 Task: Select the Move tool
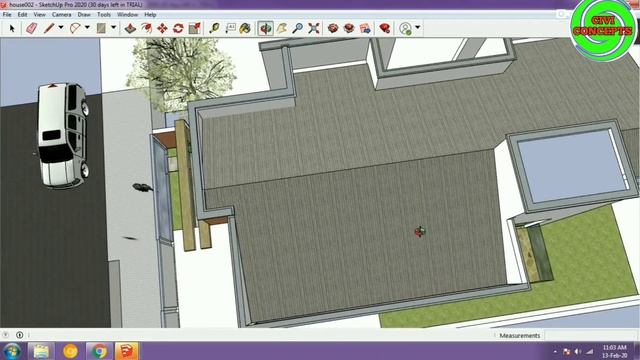[x=162, y=28]
